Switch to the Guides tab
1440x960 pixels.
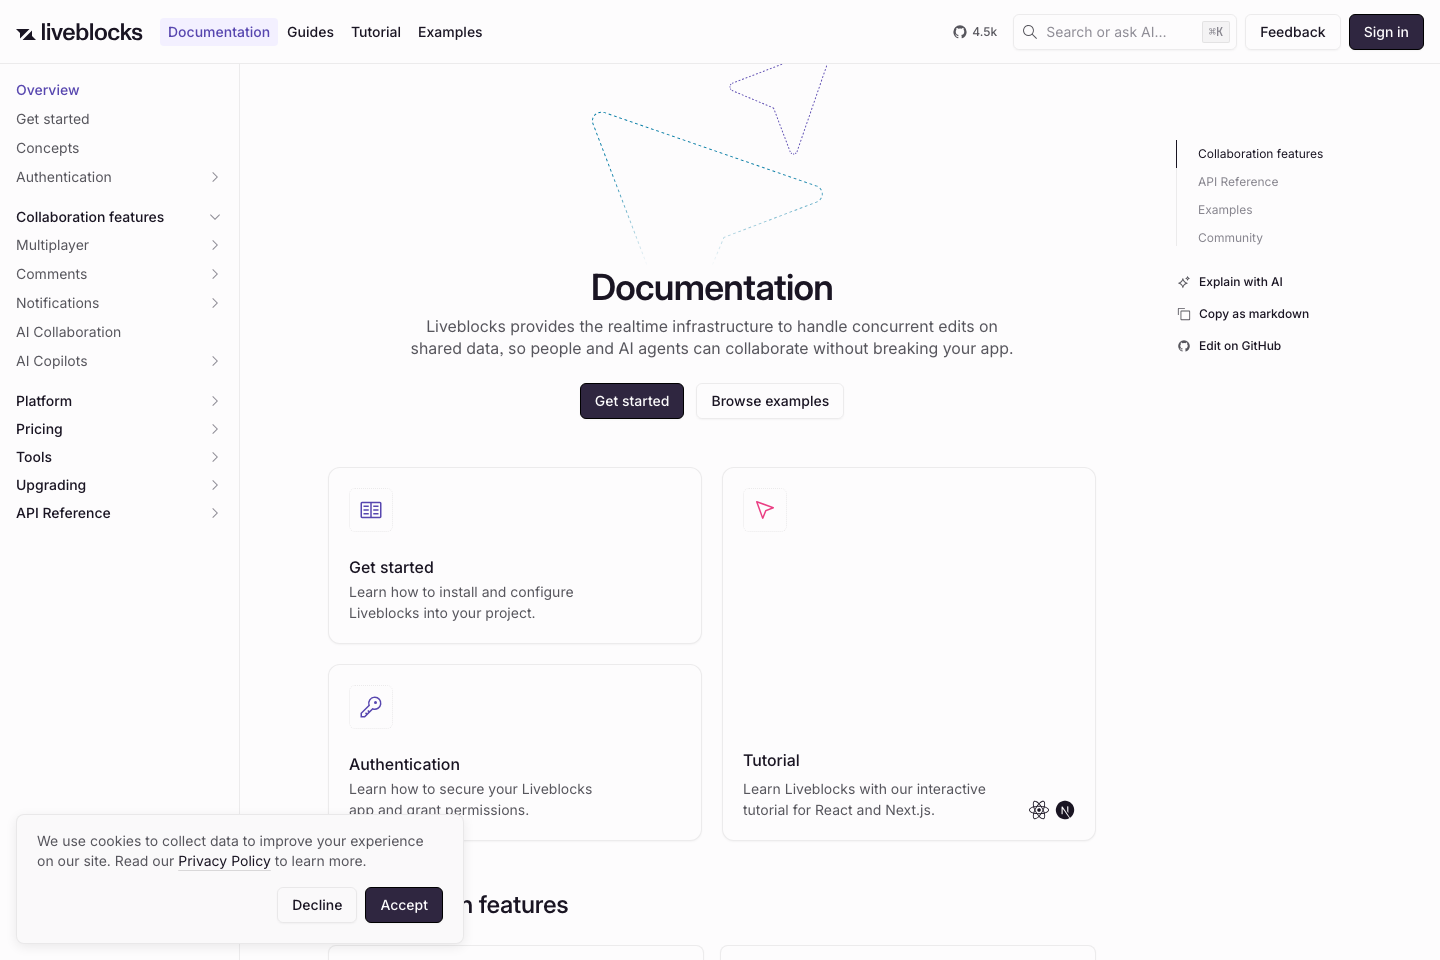310,31
